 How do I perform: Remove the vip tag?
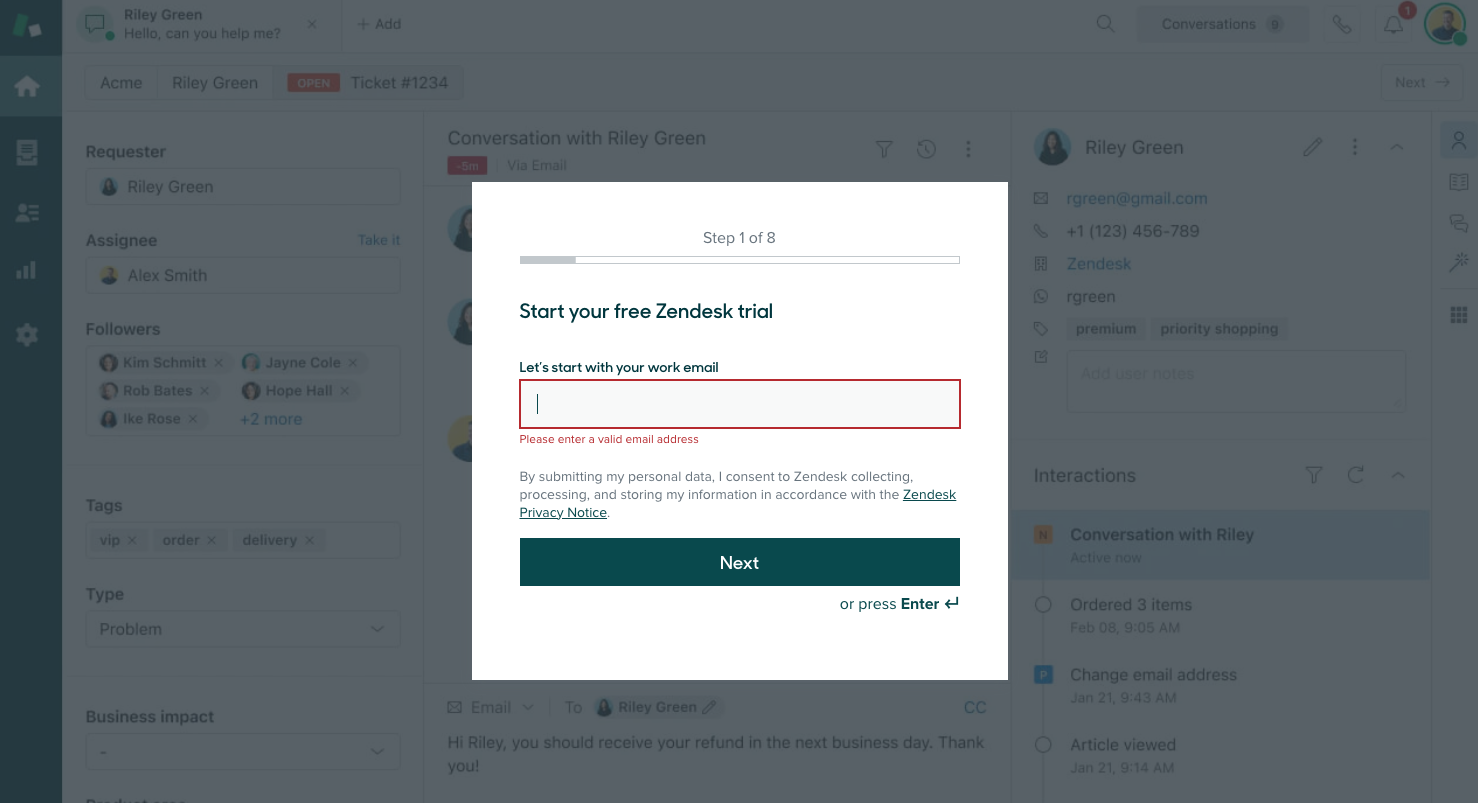pos(132,540)
